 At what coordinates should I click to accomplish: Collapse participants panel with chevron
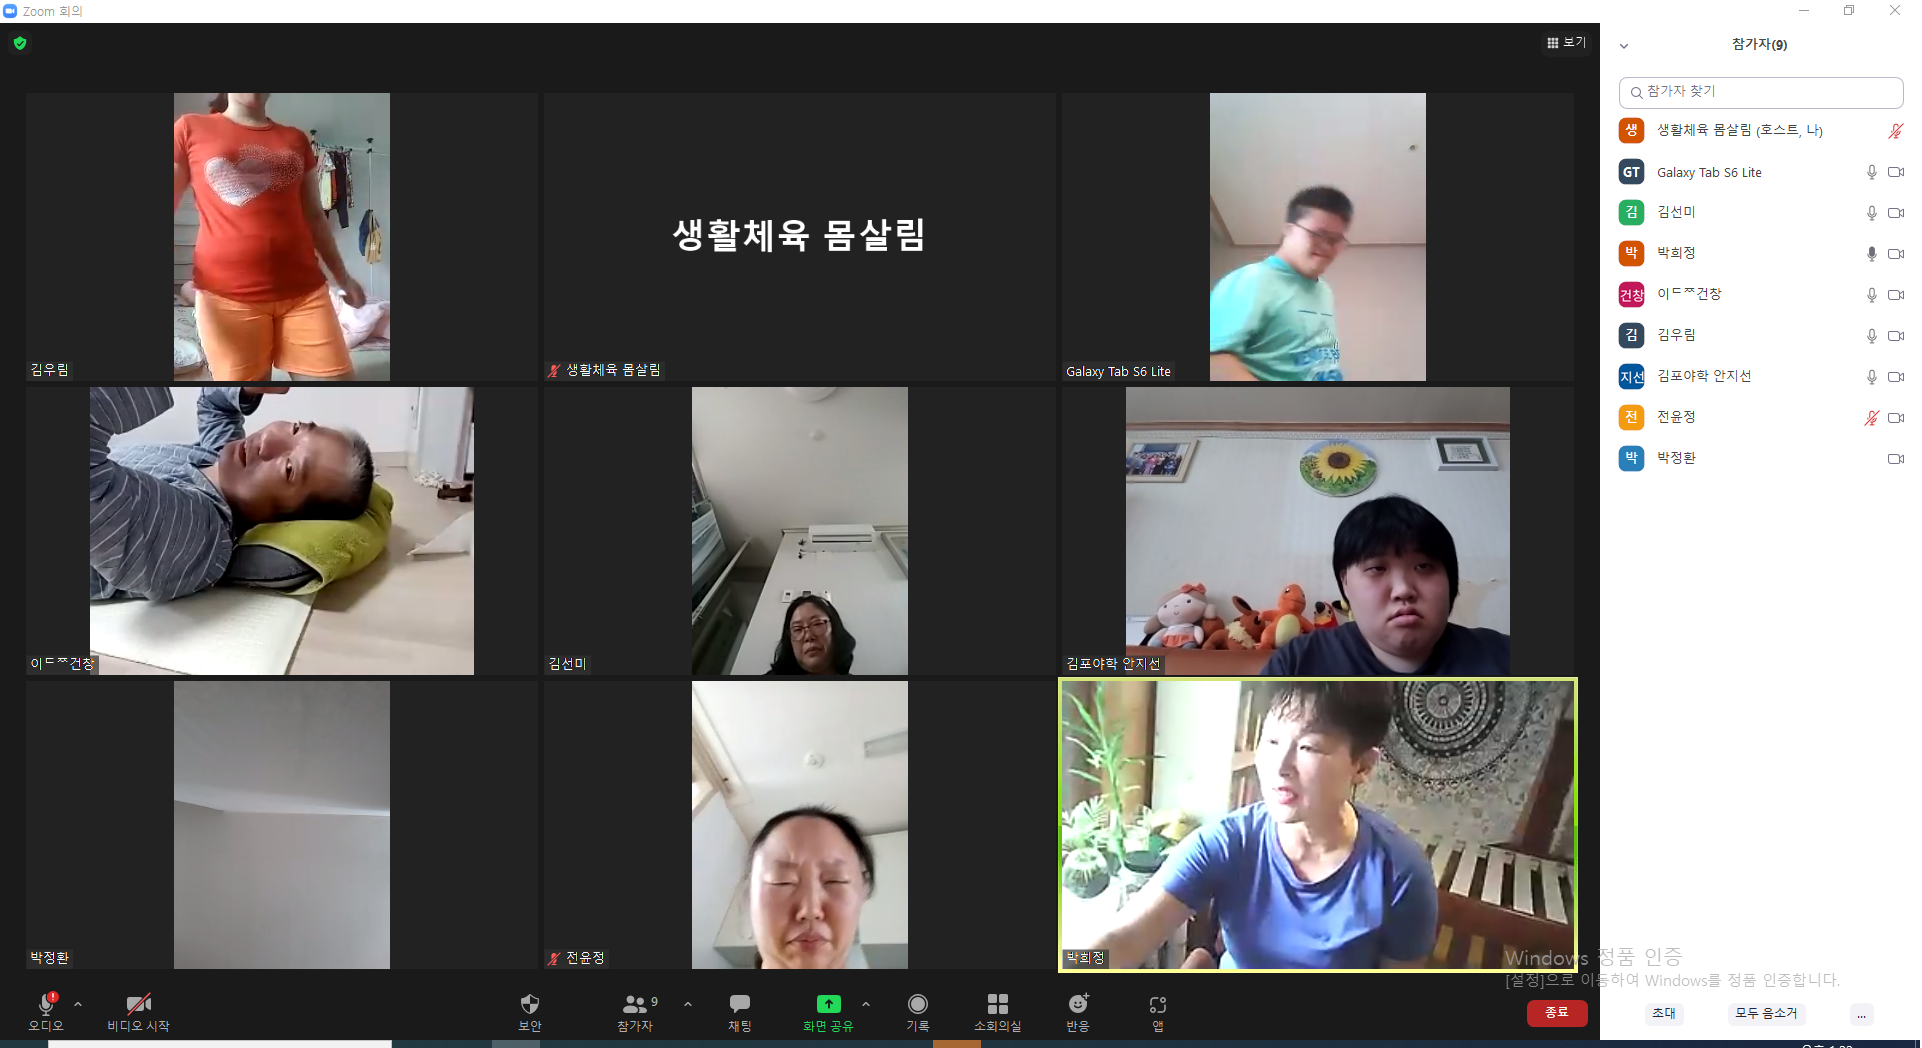[x=1624, y=46]
